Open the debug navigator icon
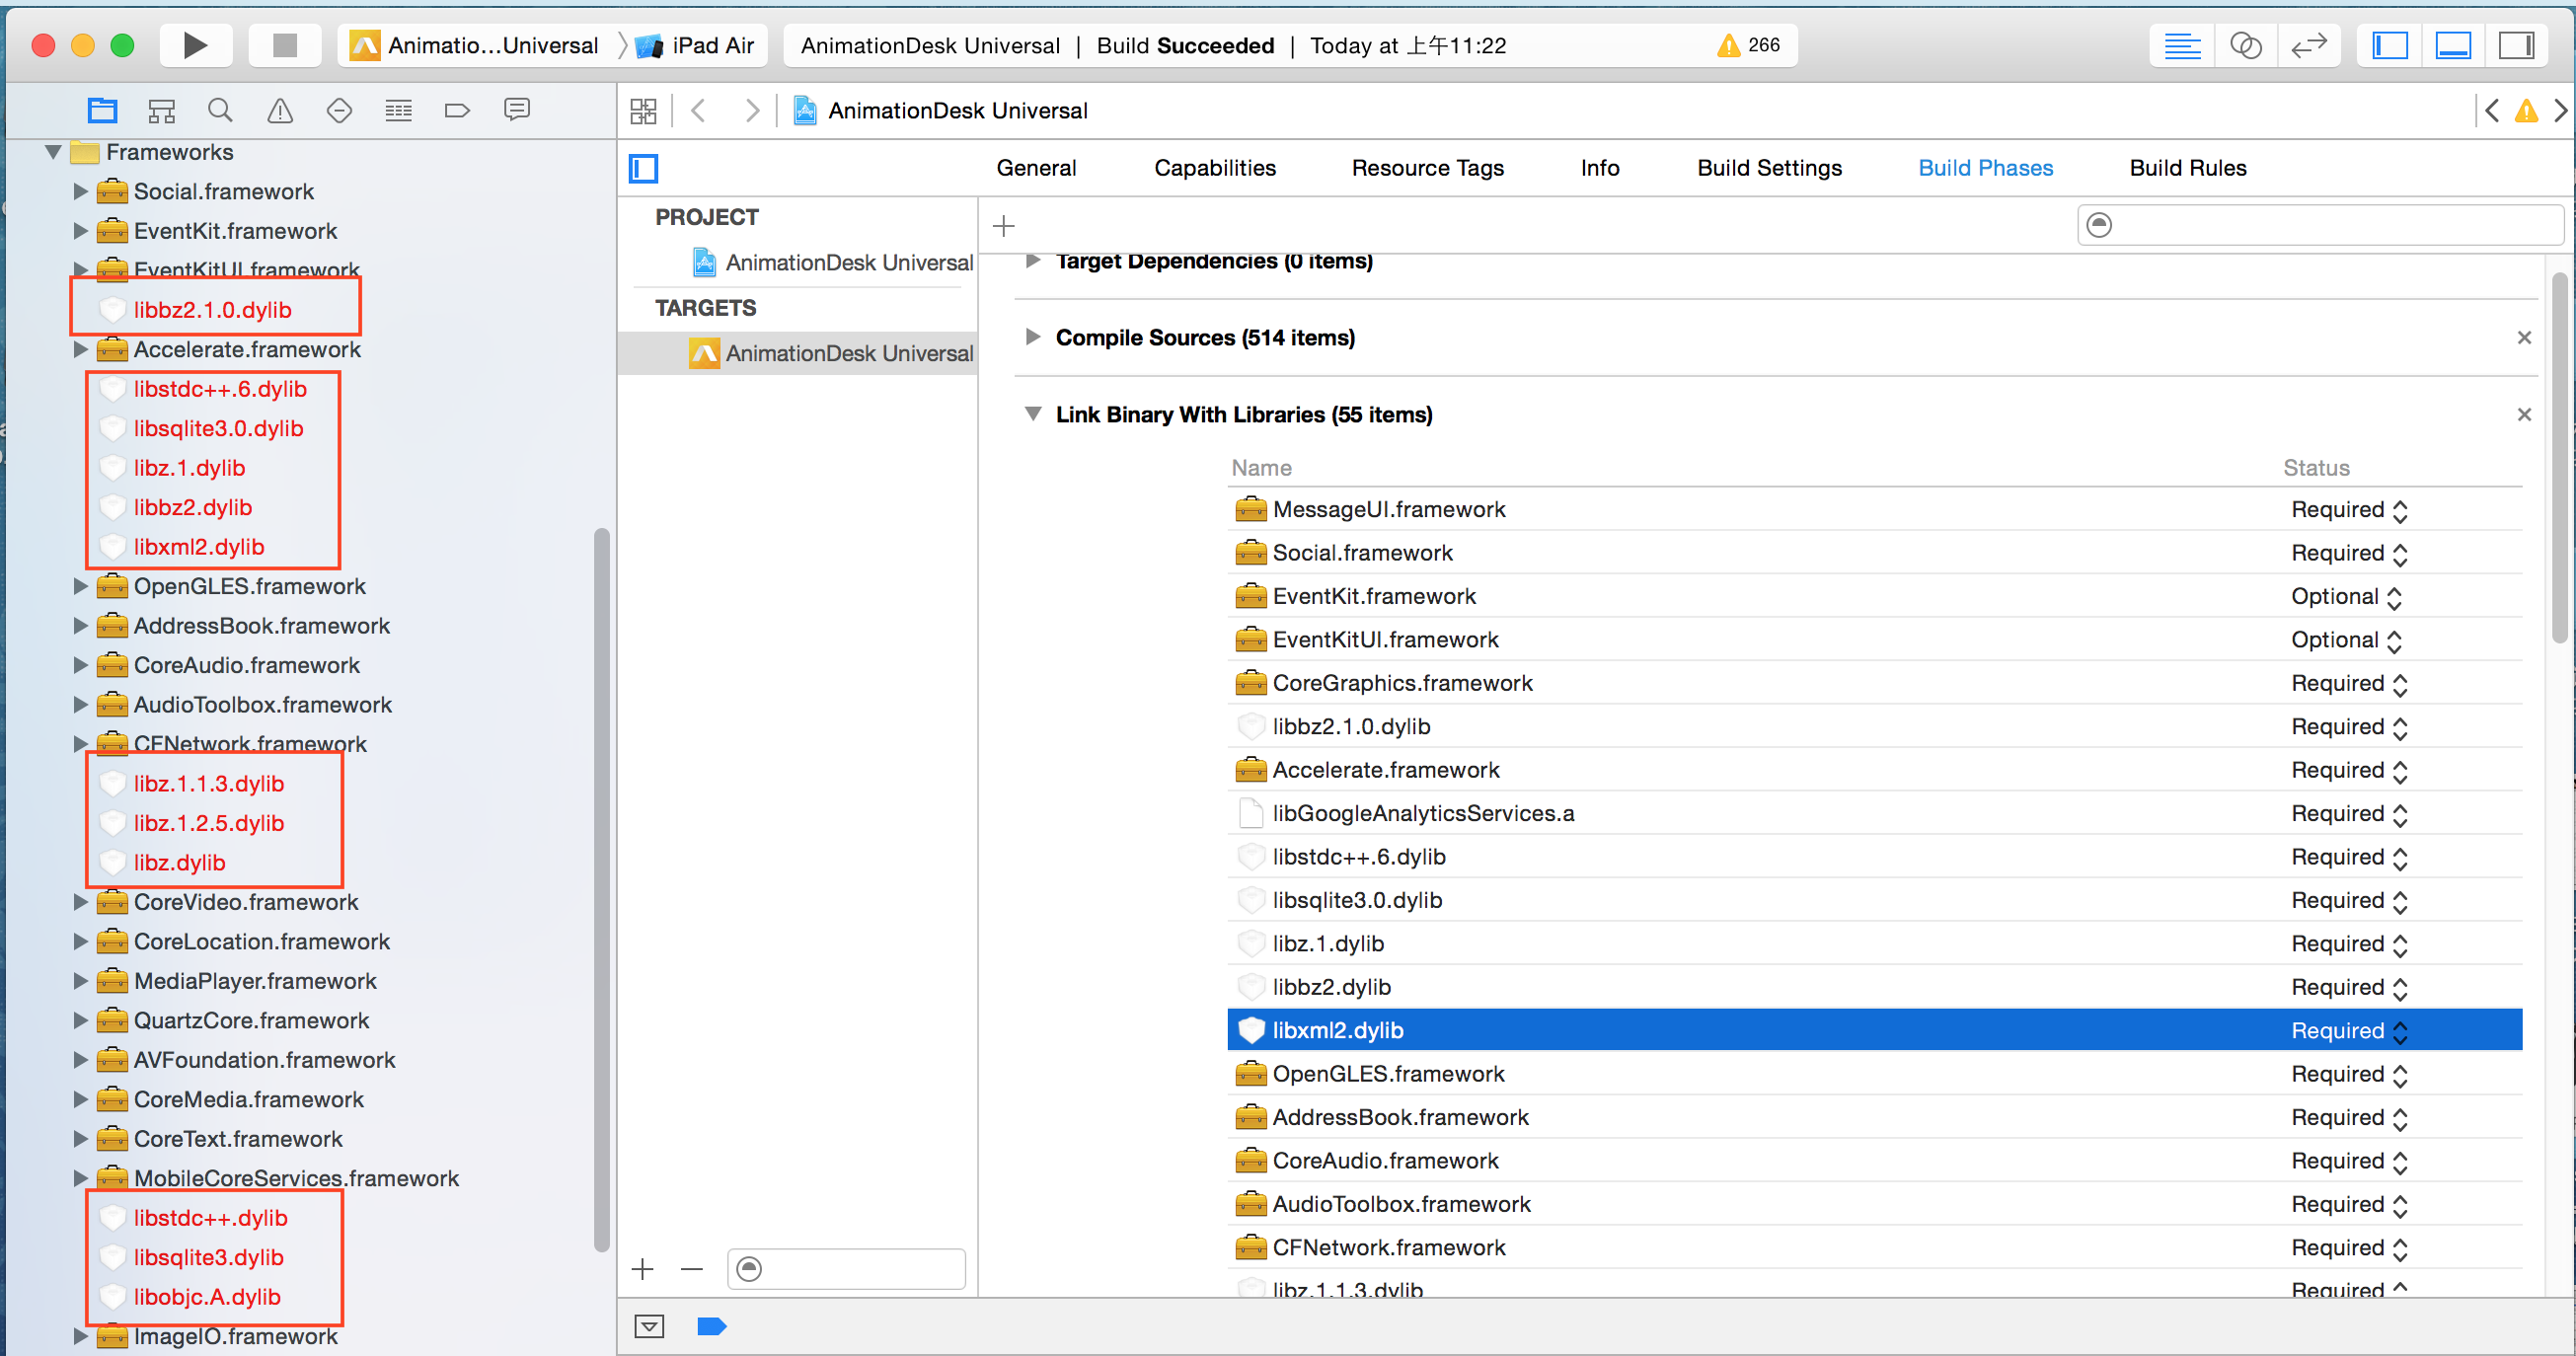 [x=398, y=110]
